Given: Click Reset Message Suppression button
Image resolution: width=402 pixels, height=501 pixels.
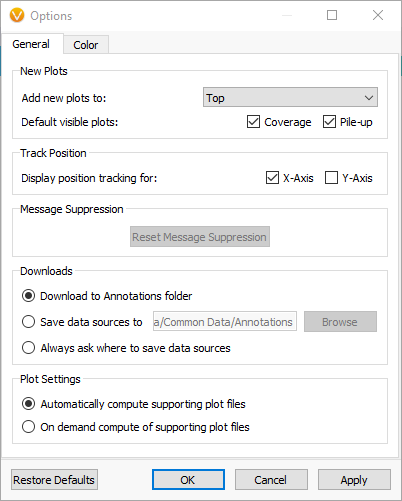Looking at the screenshot, I should click(200, 237).
